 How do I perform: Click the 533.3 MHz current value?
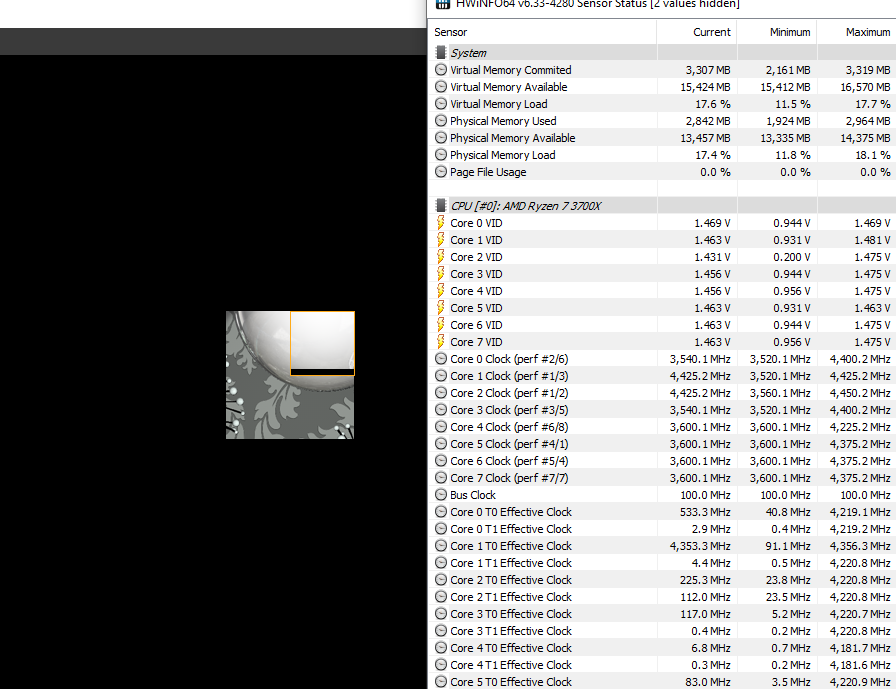click(705, 512)
